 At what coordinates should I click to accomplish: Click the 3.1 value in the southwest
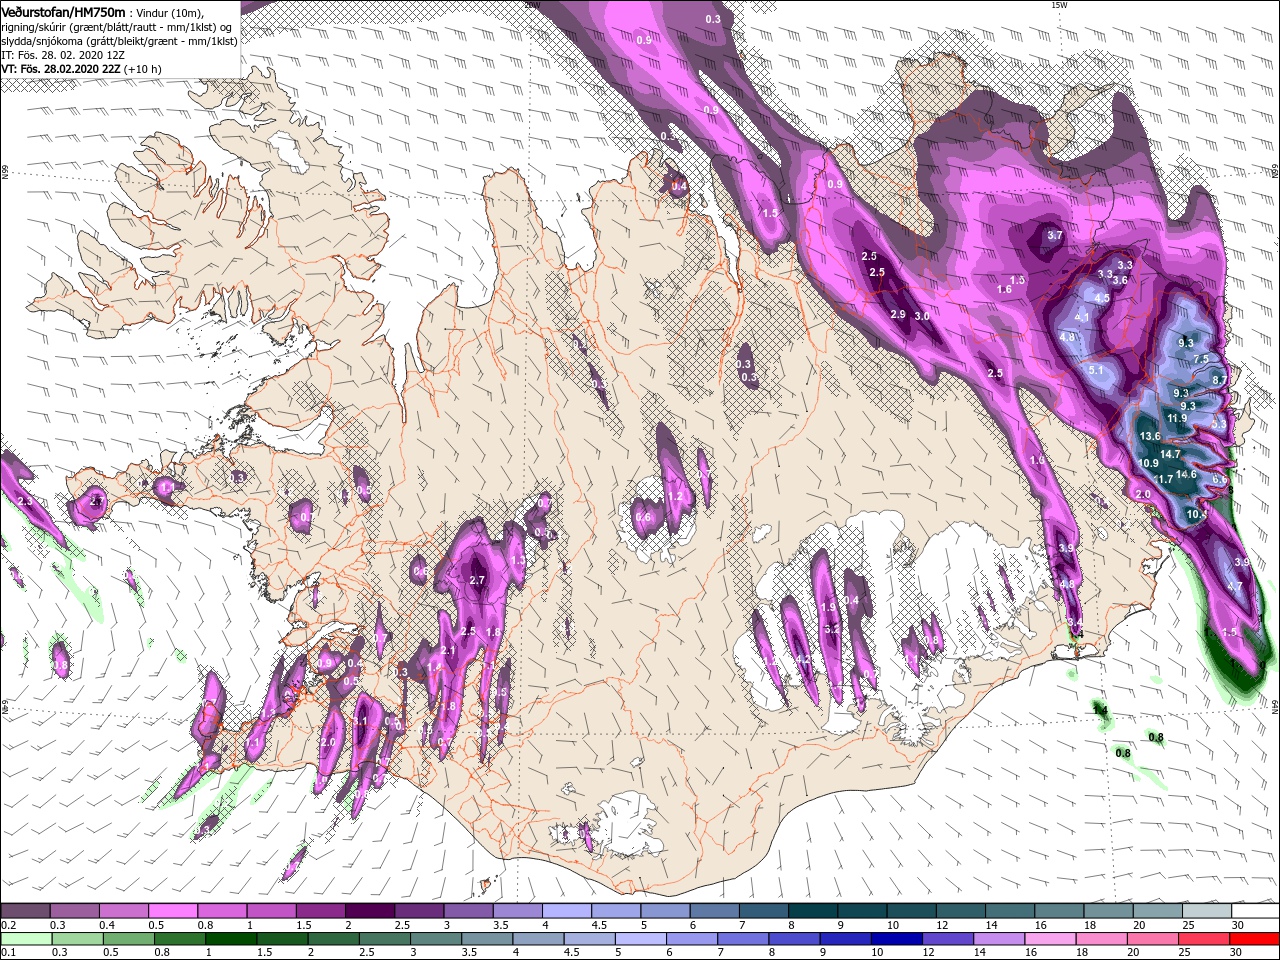click(361, 721)
